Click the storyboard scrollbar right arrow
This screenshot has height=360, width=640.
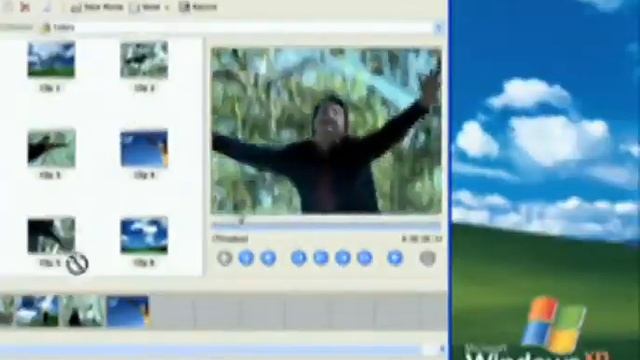[442, 350]
